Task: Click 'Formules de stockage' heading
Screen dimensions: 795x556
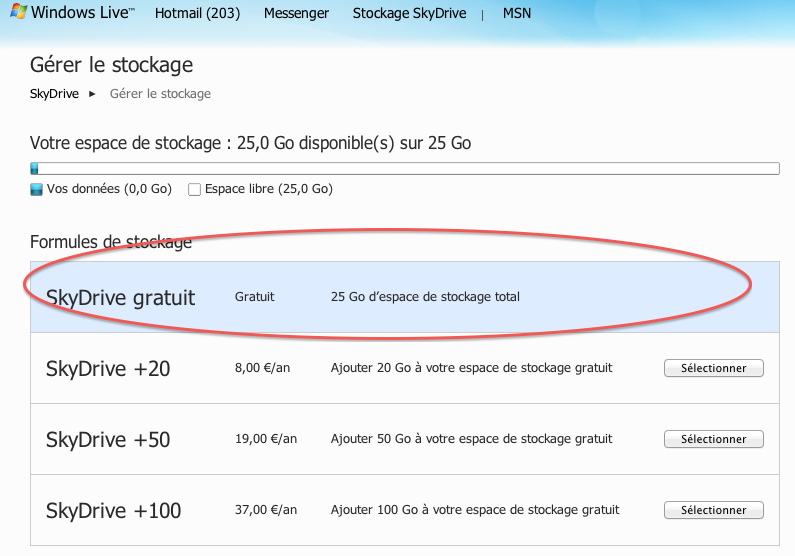Action: point(111,242)
